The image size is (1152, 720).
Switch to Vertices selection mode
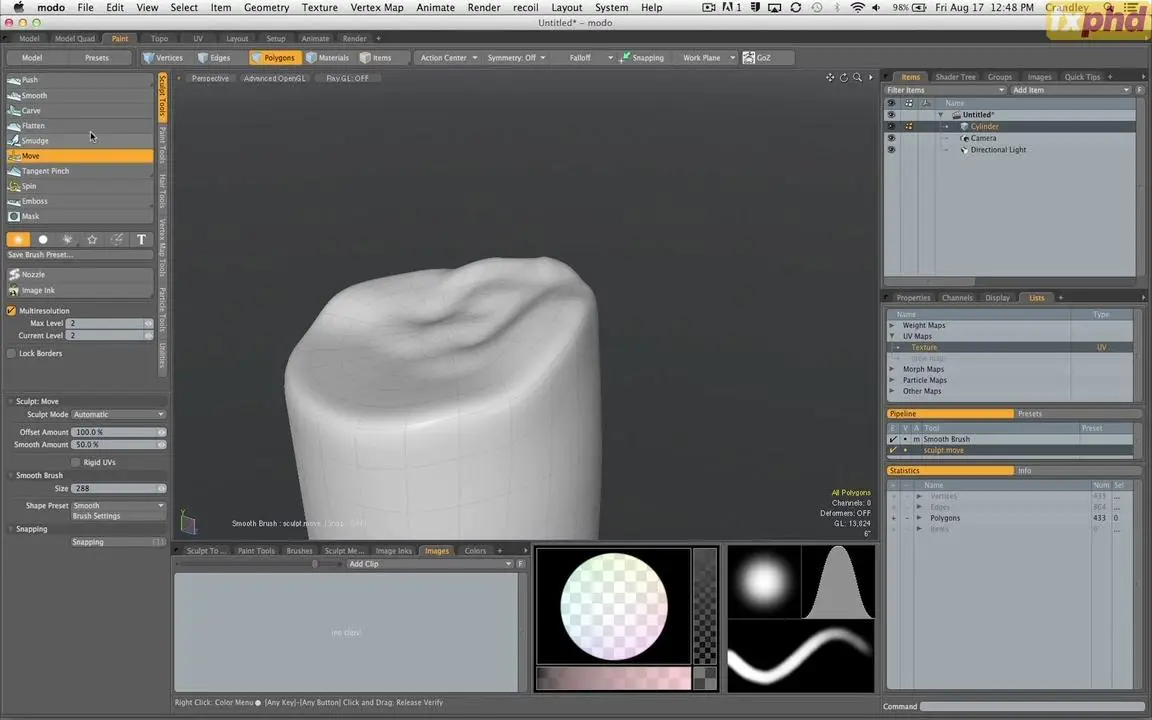tap(163, 57)
